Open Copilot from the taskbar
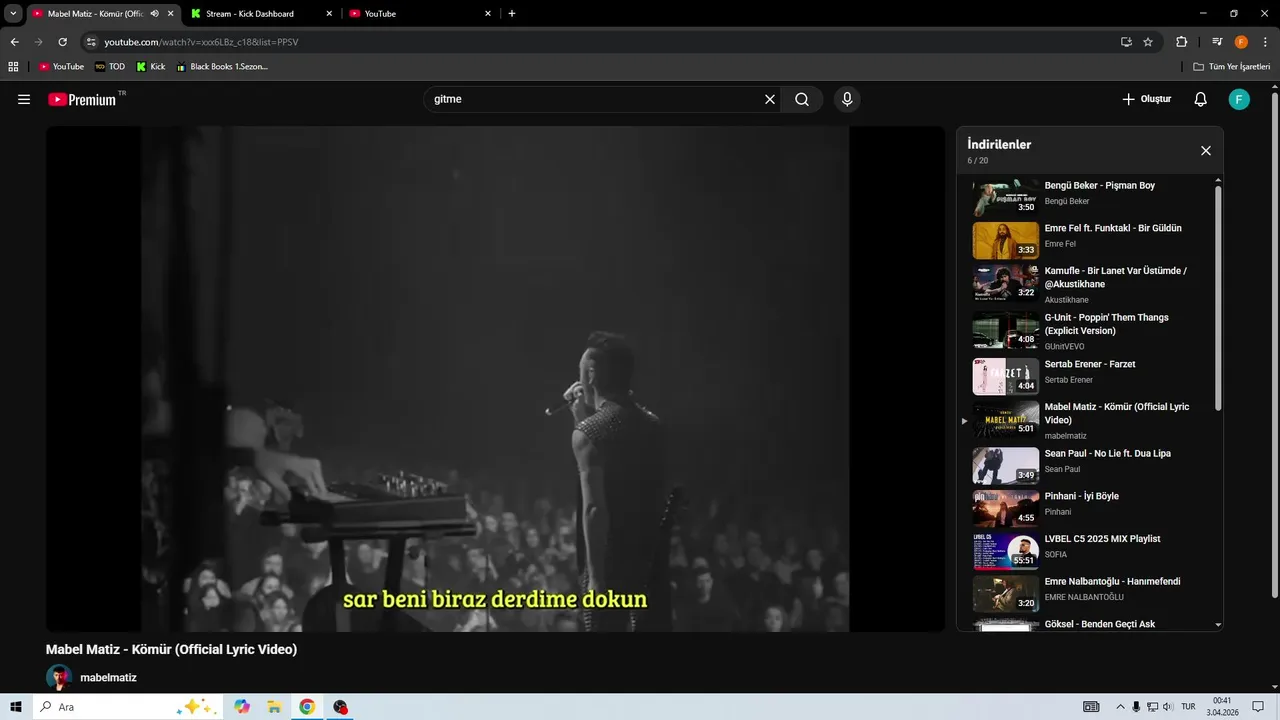The width and height of the screenshot is (1280, 720). click(x=242, y=707)
